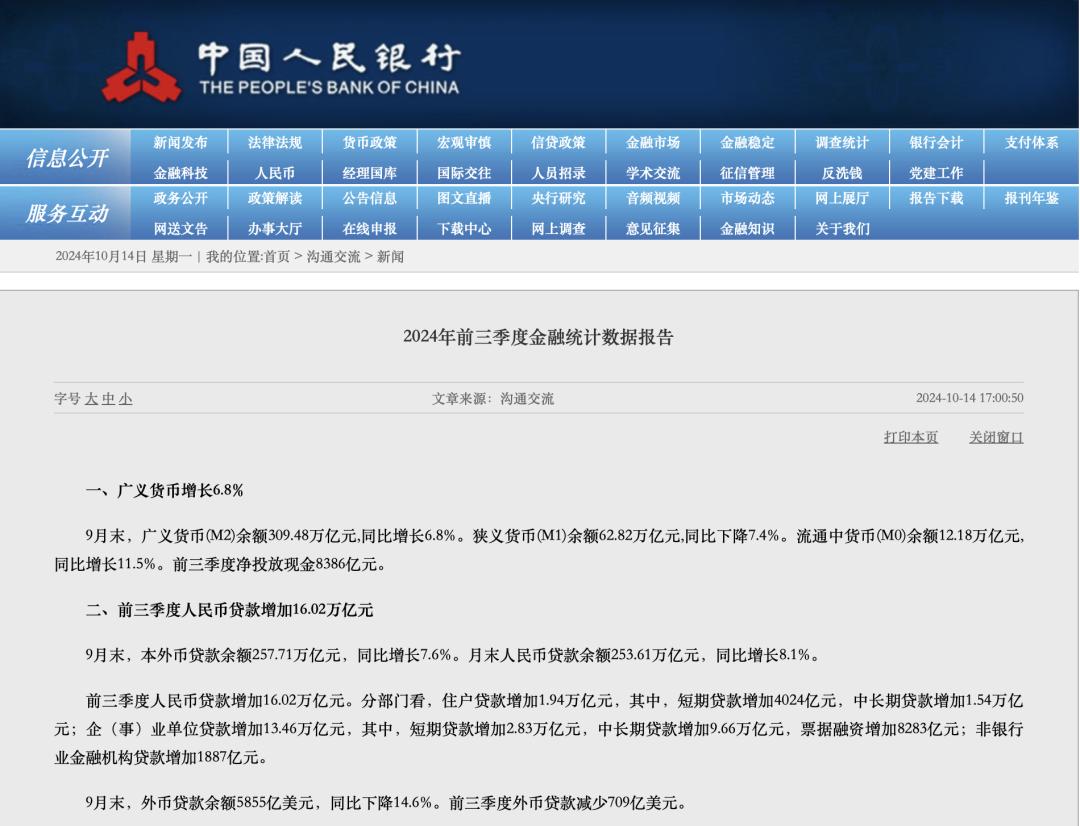1080x826 pixels.
Task: Set font size to 大
Action: [x=92, y=399]
